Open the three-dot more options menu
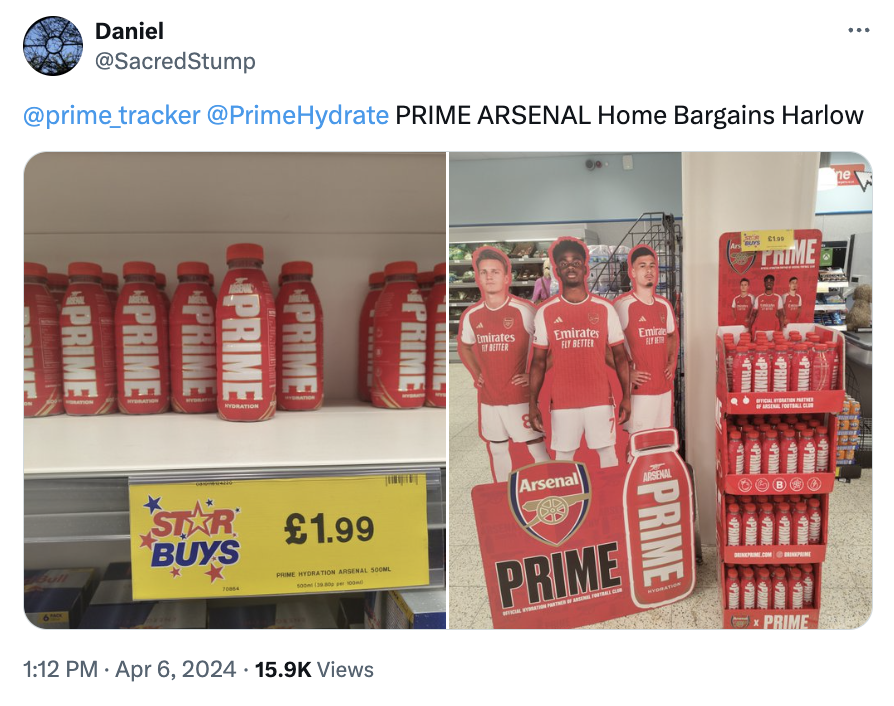This screenshot has height=706, width=894. coord(858,30)
